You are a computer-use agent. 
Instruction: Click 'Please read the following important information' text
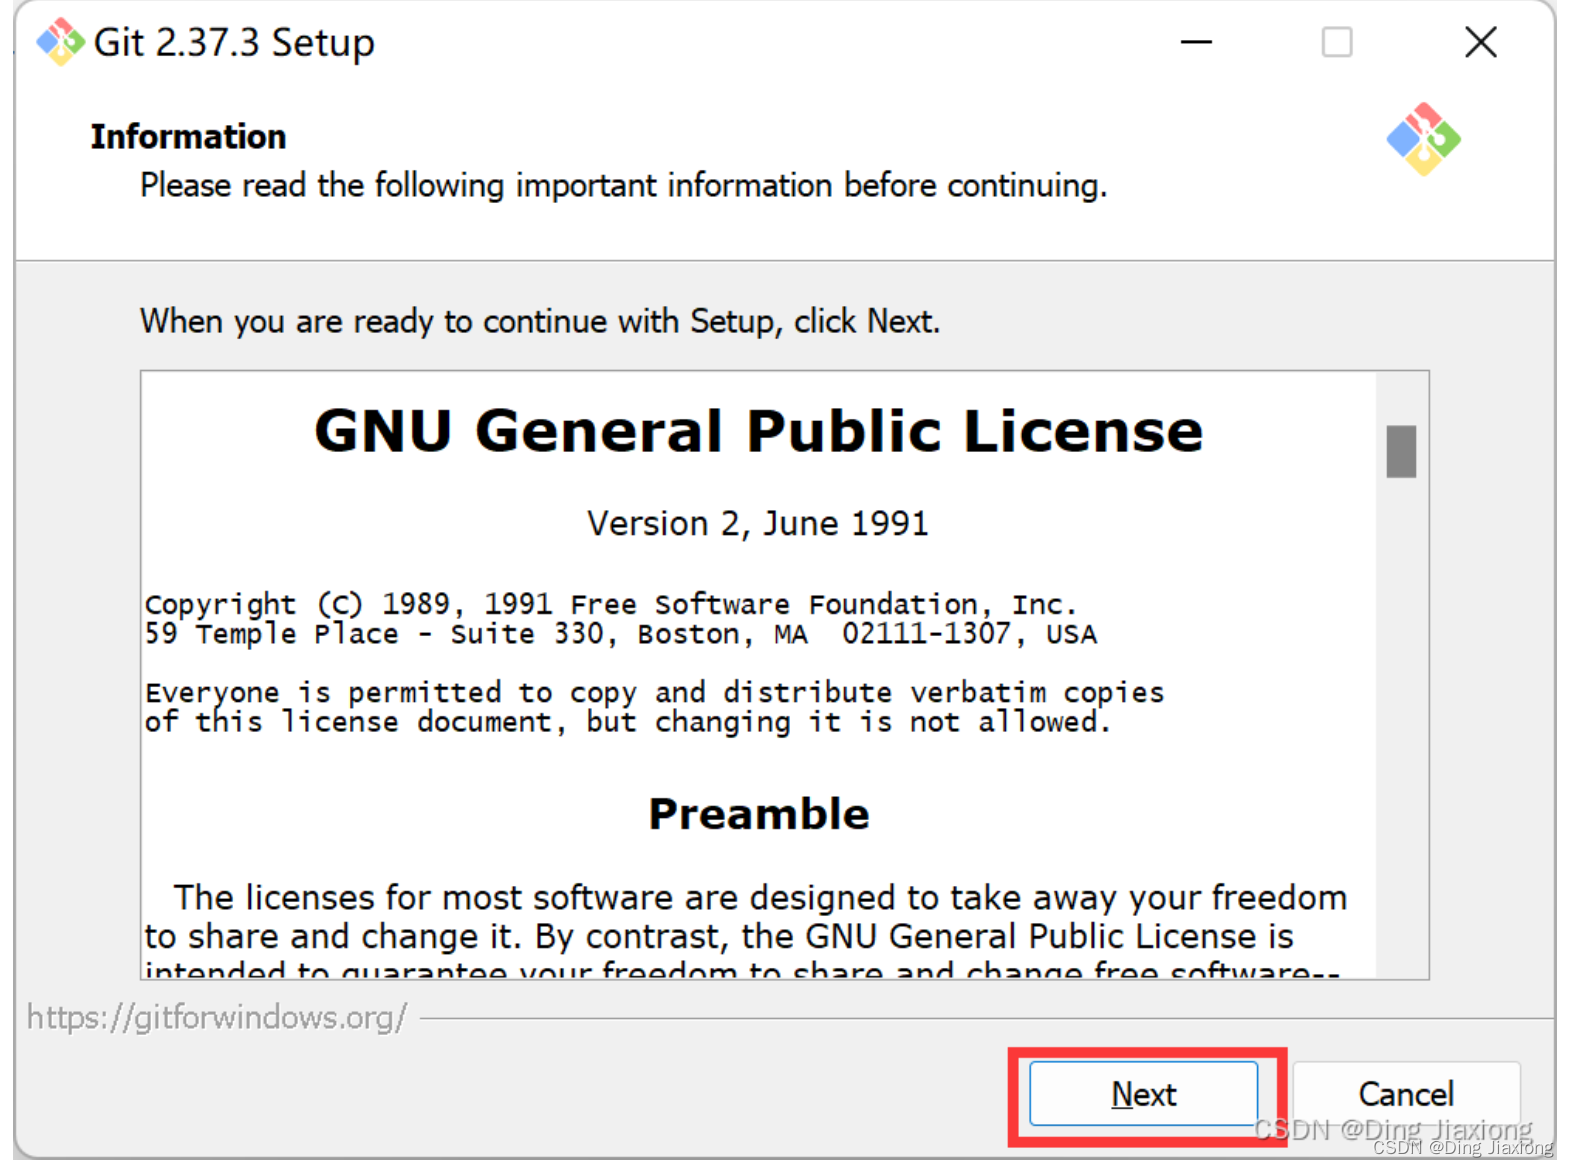click(623, 186)
